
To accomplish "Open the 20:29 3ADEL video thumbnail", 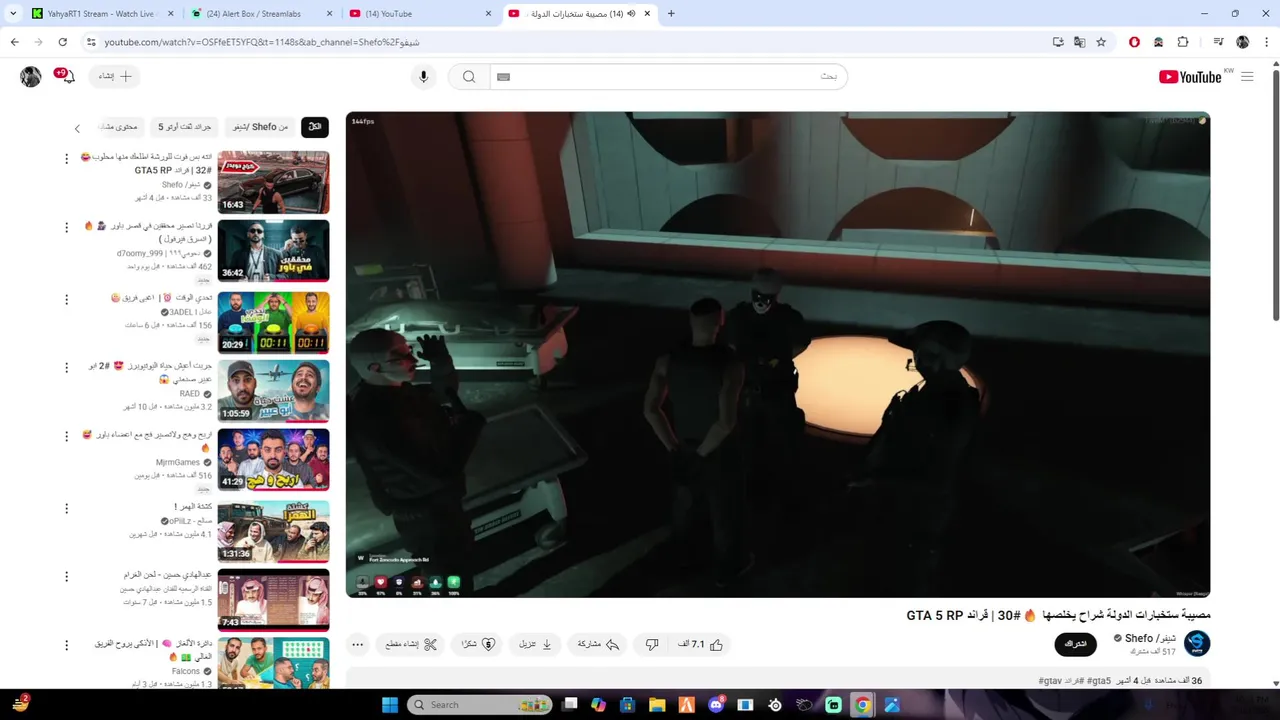I will 273,322.
